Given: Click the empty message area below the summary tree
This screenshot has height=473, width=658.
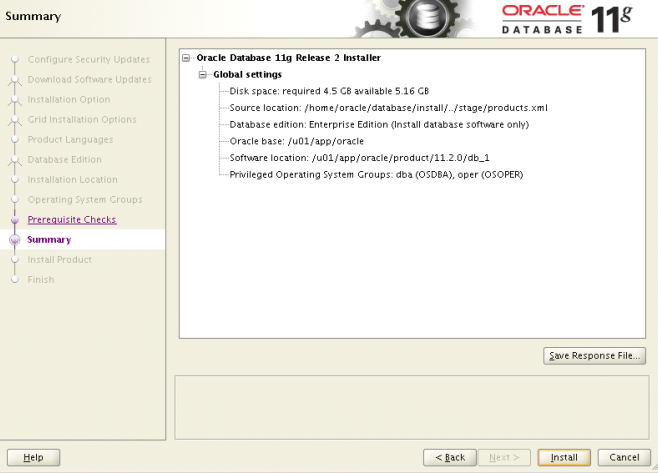Looking at the screenshot, I should point(412,408).
